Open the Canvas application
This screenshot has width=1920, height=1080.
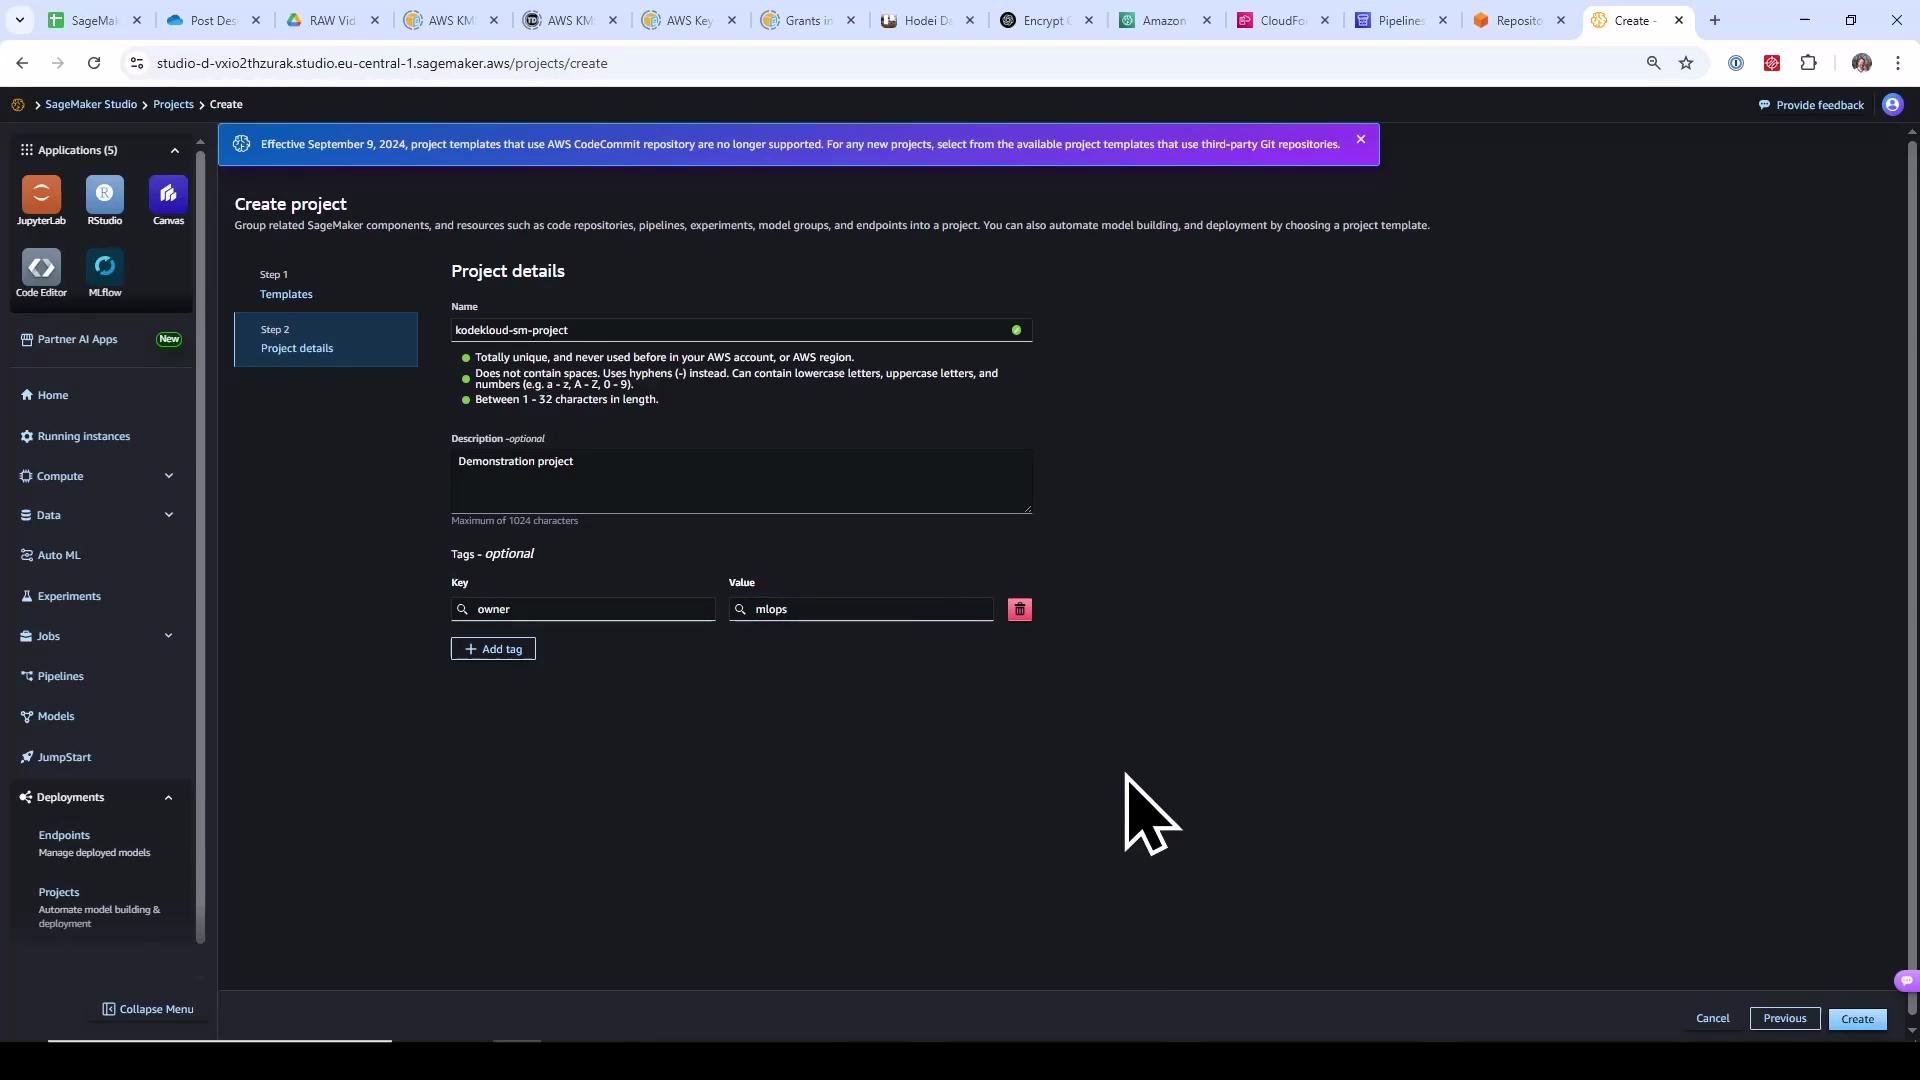click(168, 201)
